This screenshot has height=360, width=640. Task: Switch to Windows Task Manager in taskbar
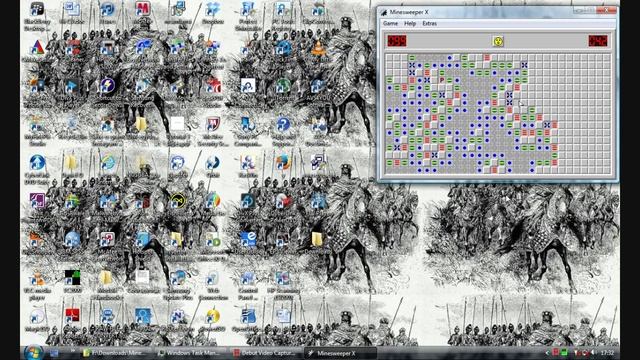[x=189, y=353]
